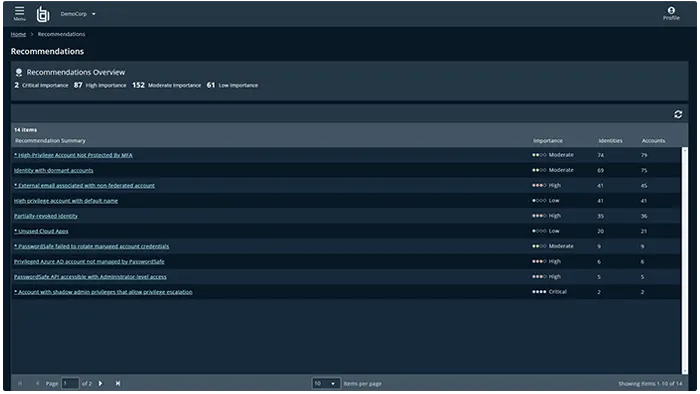
Task: Click the BeyondTrust logo icon
Action: click(43, 14)
